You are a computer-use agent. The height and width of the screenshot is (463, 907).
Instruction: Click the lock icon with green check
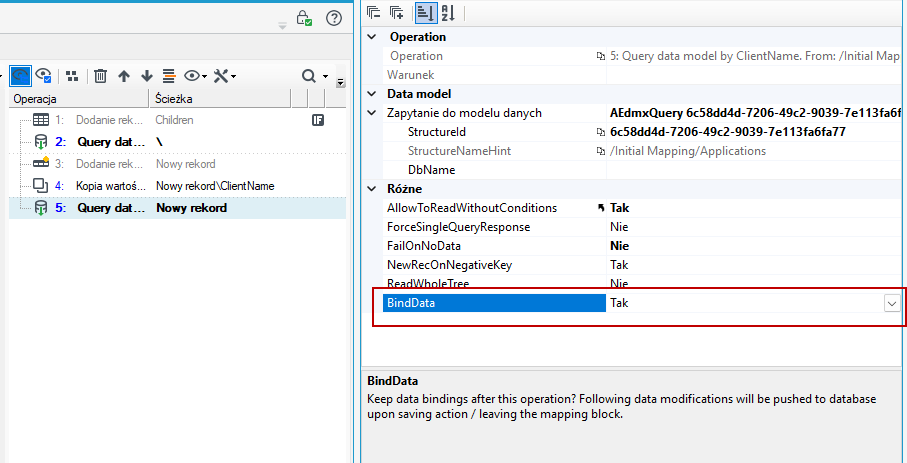[x=304, y=18]
